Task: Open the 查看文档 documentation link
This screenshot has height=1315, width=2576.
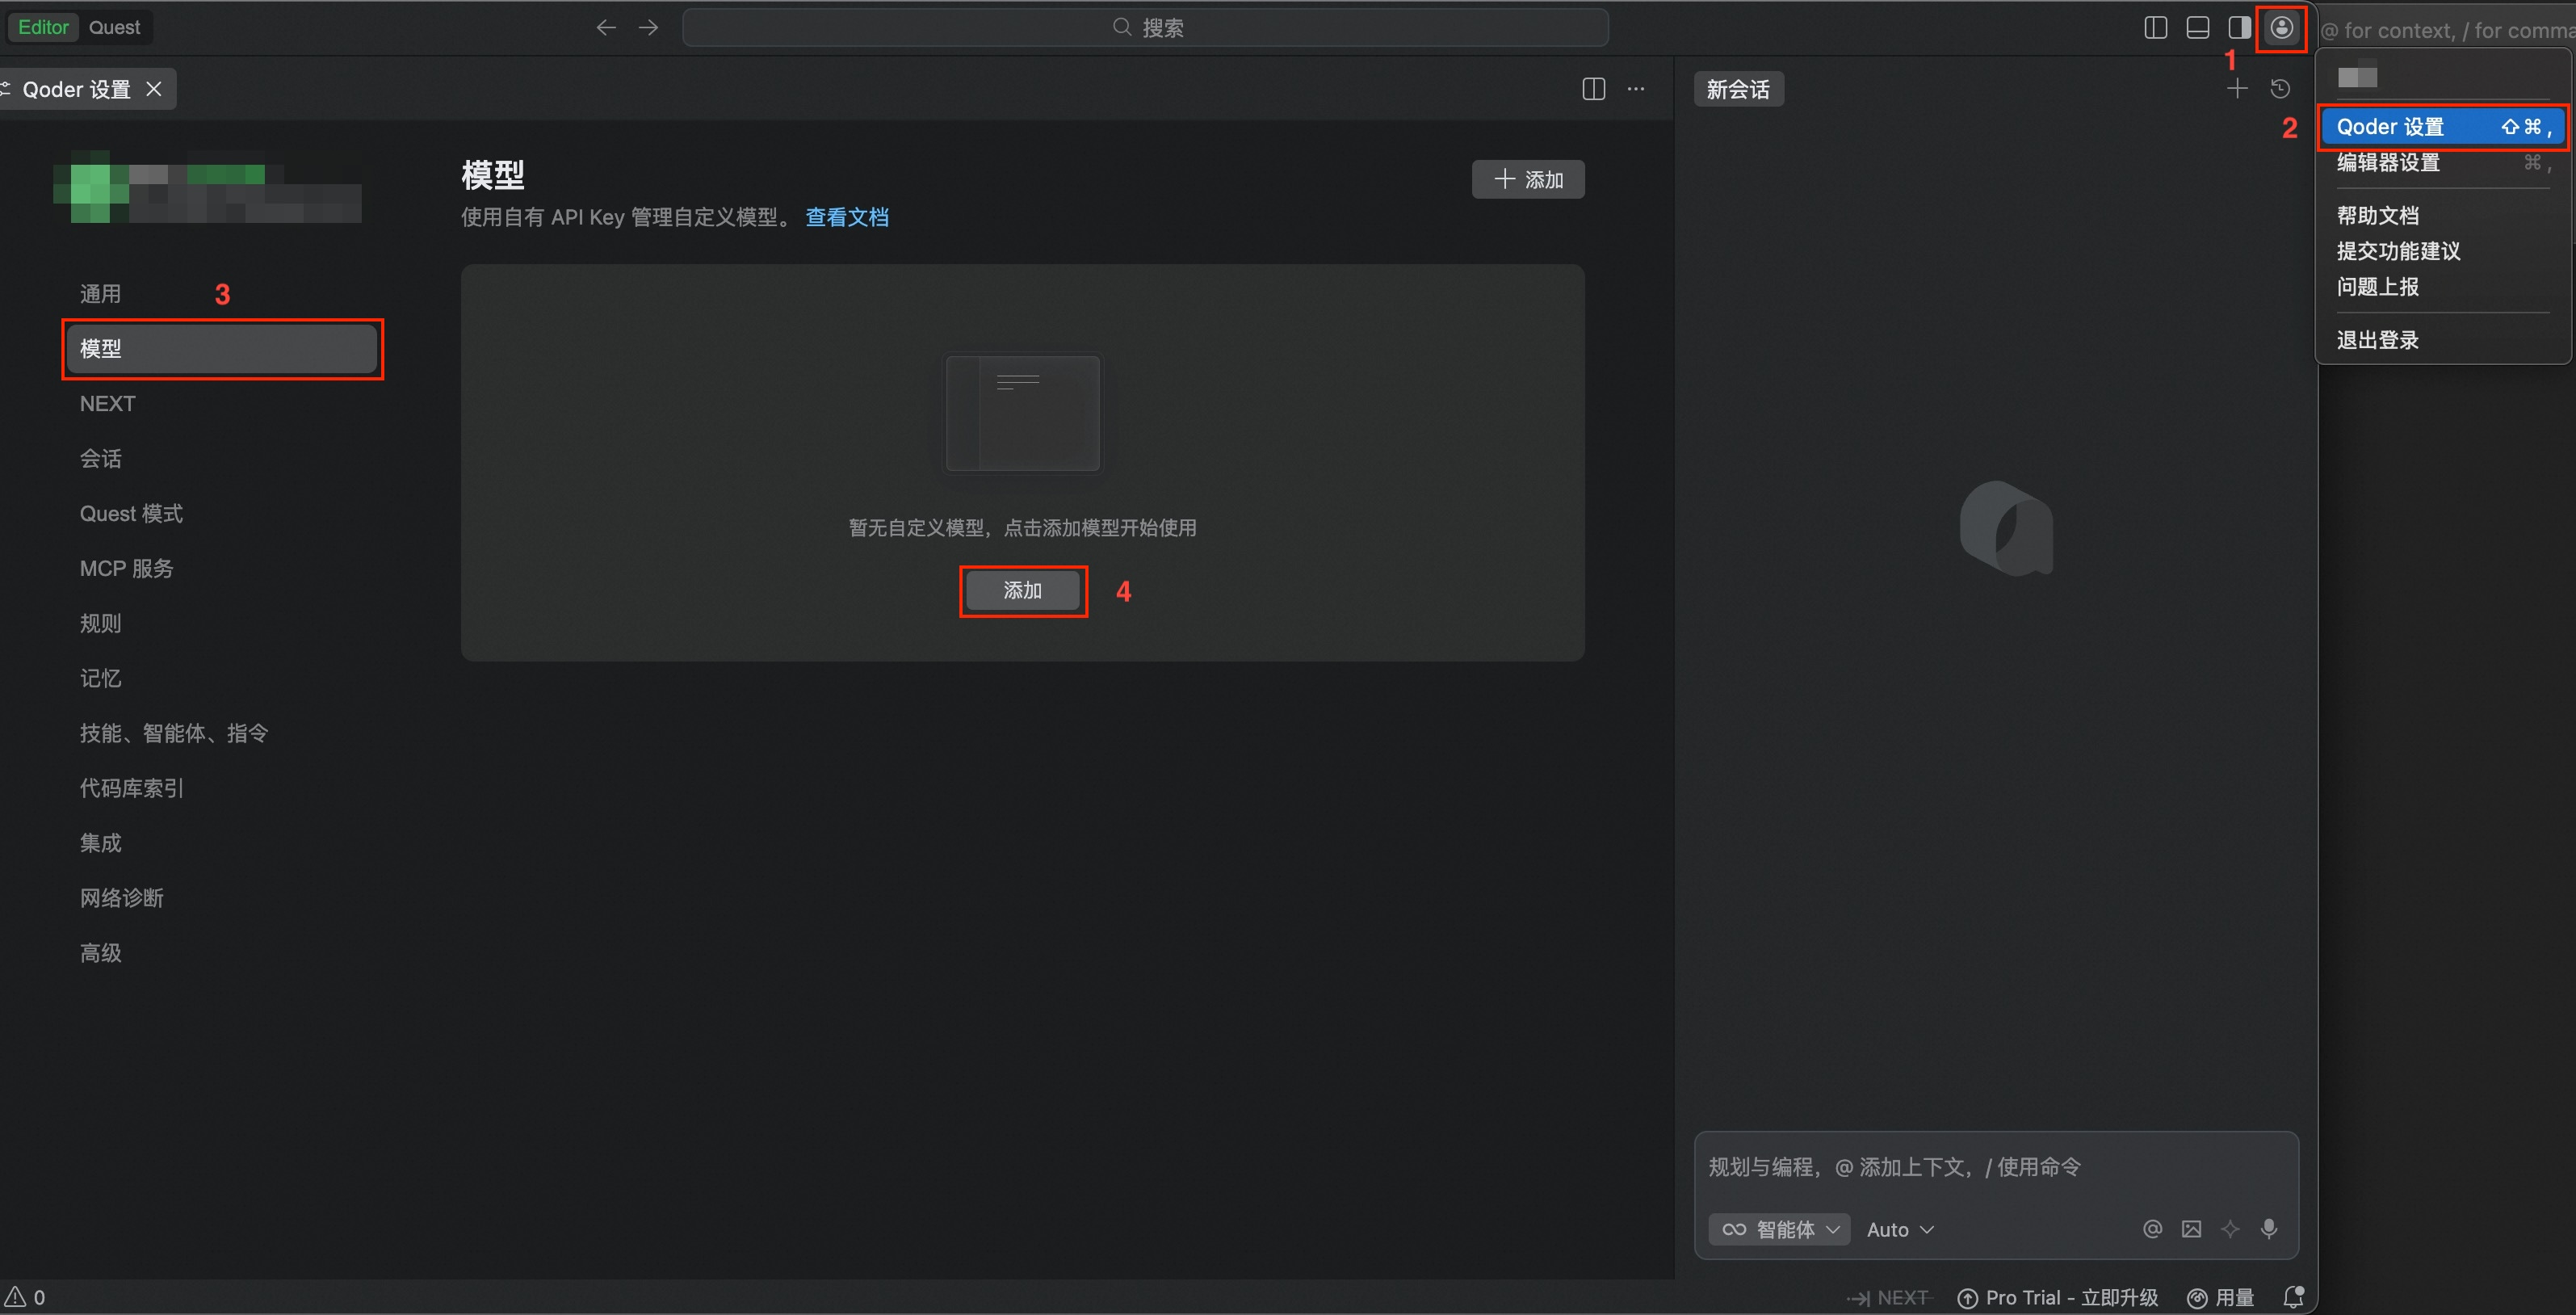Action: pyautogui.click(x=846, y=217)
